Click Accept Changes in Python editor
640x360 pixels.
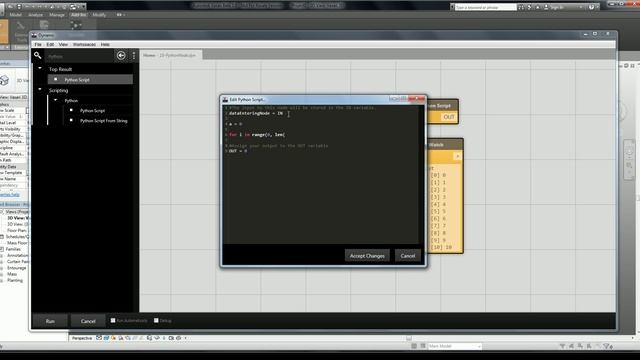pos(367,256)
